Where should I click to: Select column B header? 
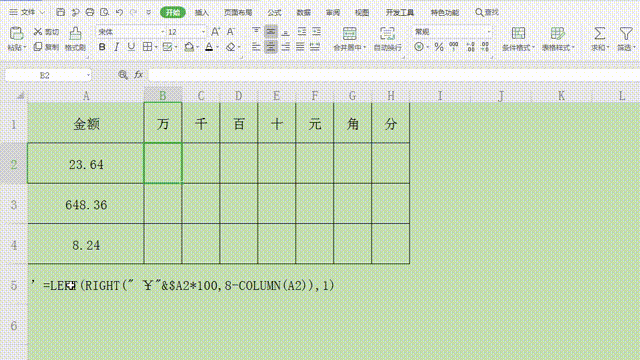(163, 96)
